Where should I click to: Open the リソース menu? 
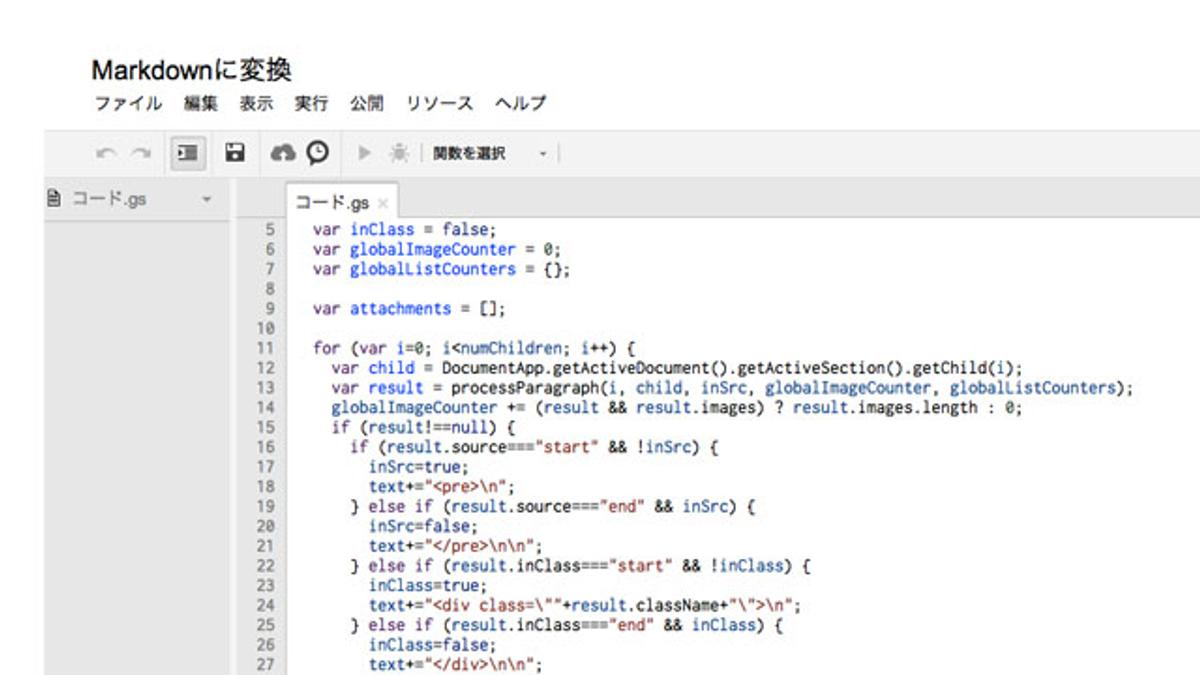point(439,103)
